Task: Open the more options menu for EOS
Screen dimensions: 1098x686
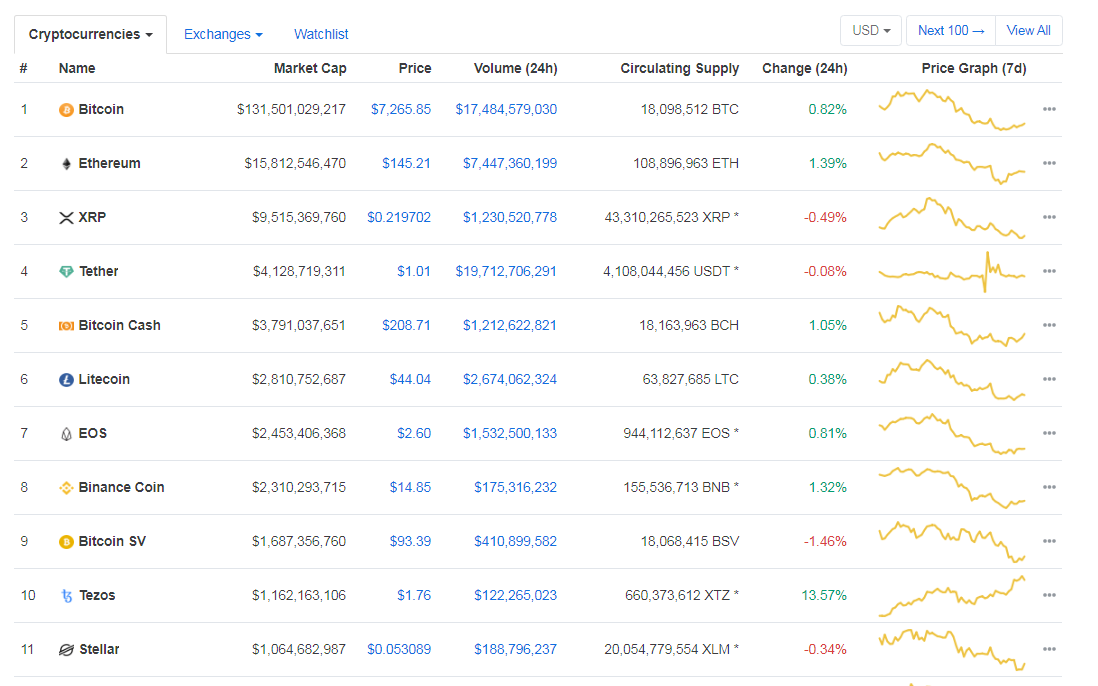Action: click(x=1049, y=433)
